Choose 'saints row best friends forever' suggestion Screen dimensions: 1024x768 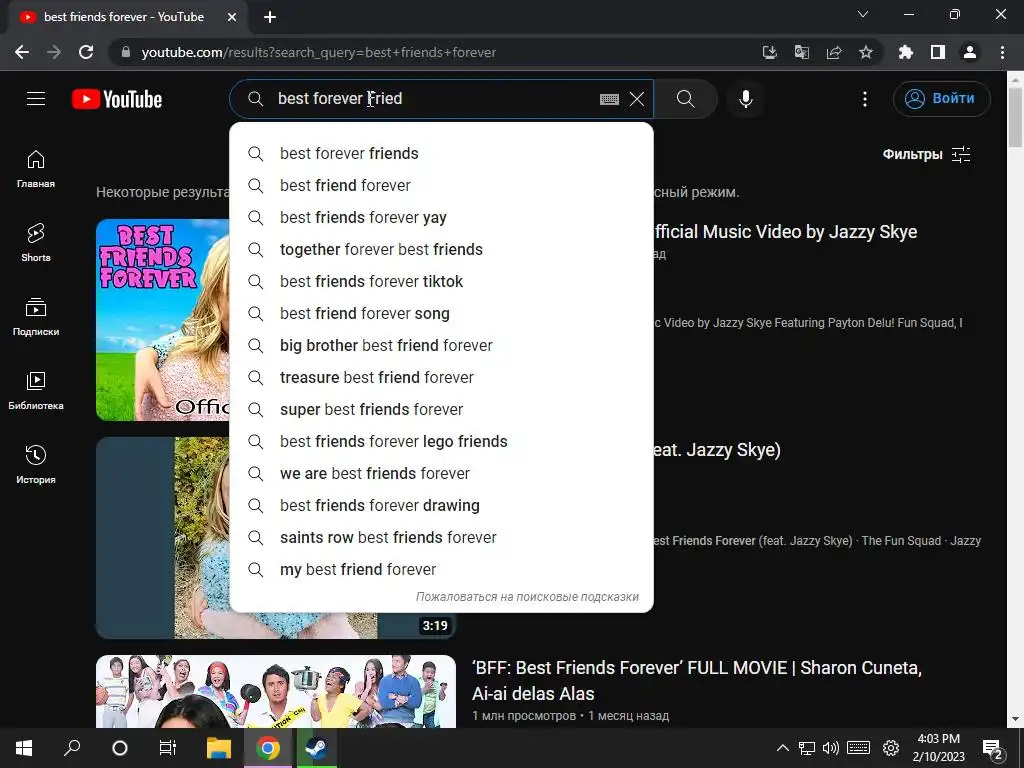(x=441, y=537)
